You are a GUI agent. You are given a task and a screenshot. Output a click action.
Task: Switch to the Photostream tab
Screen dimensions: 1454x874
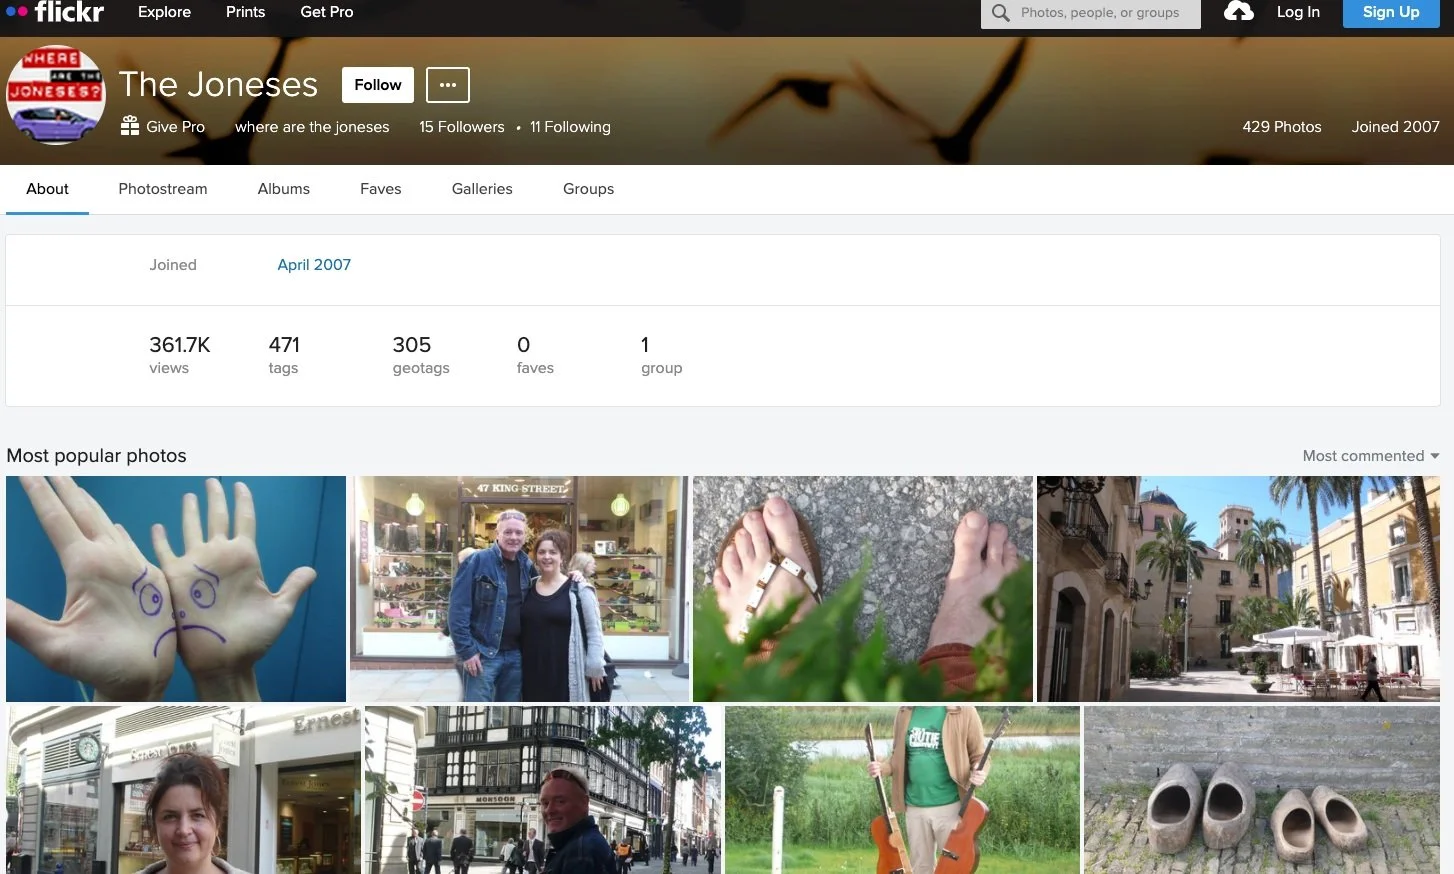pos(162,189)
